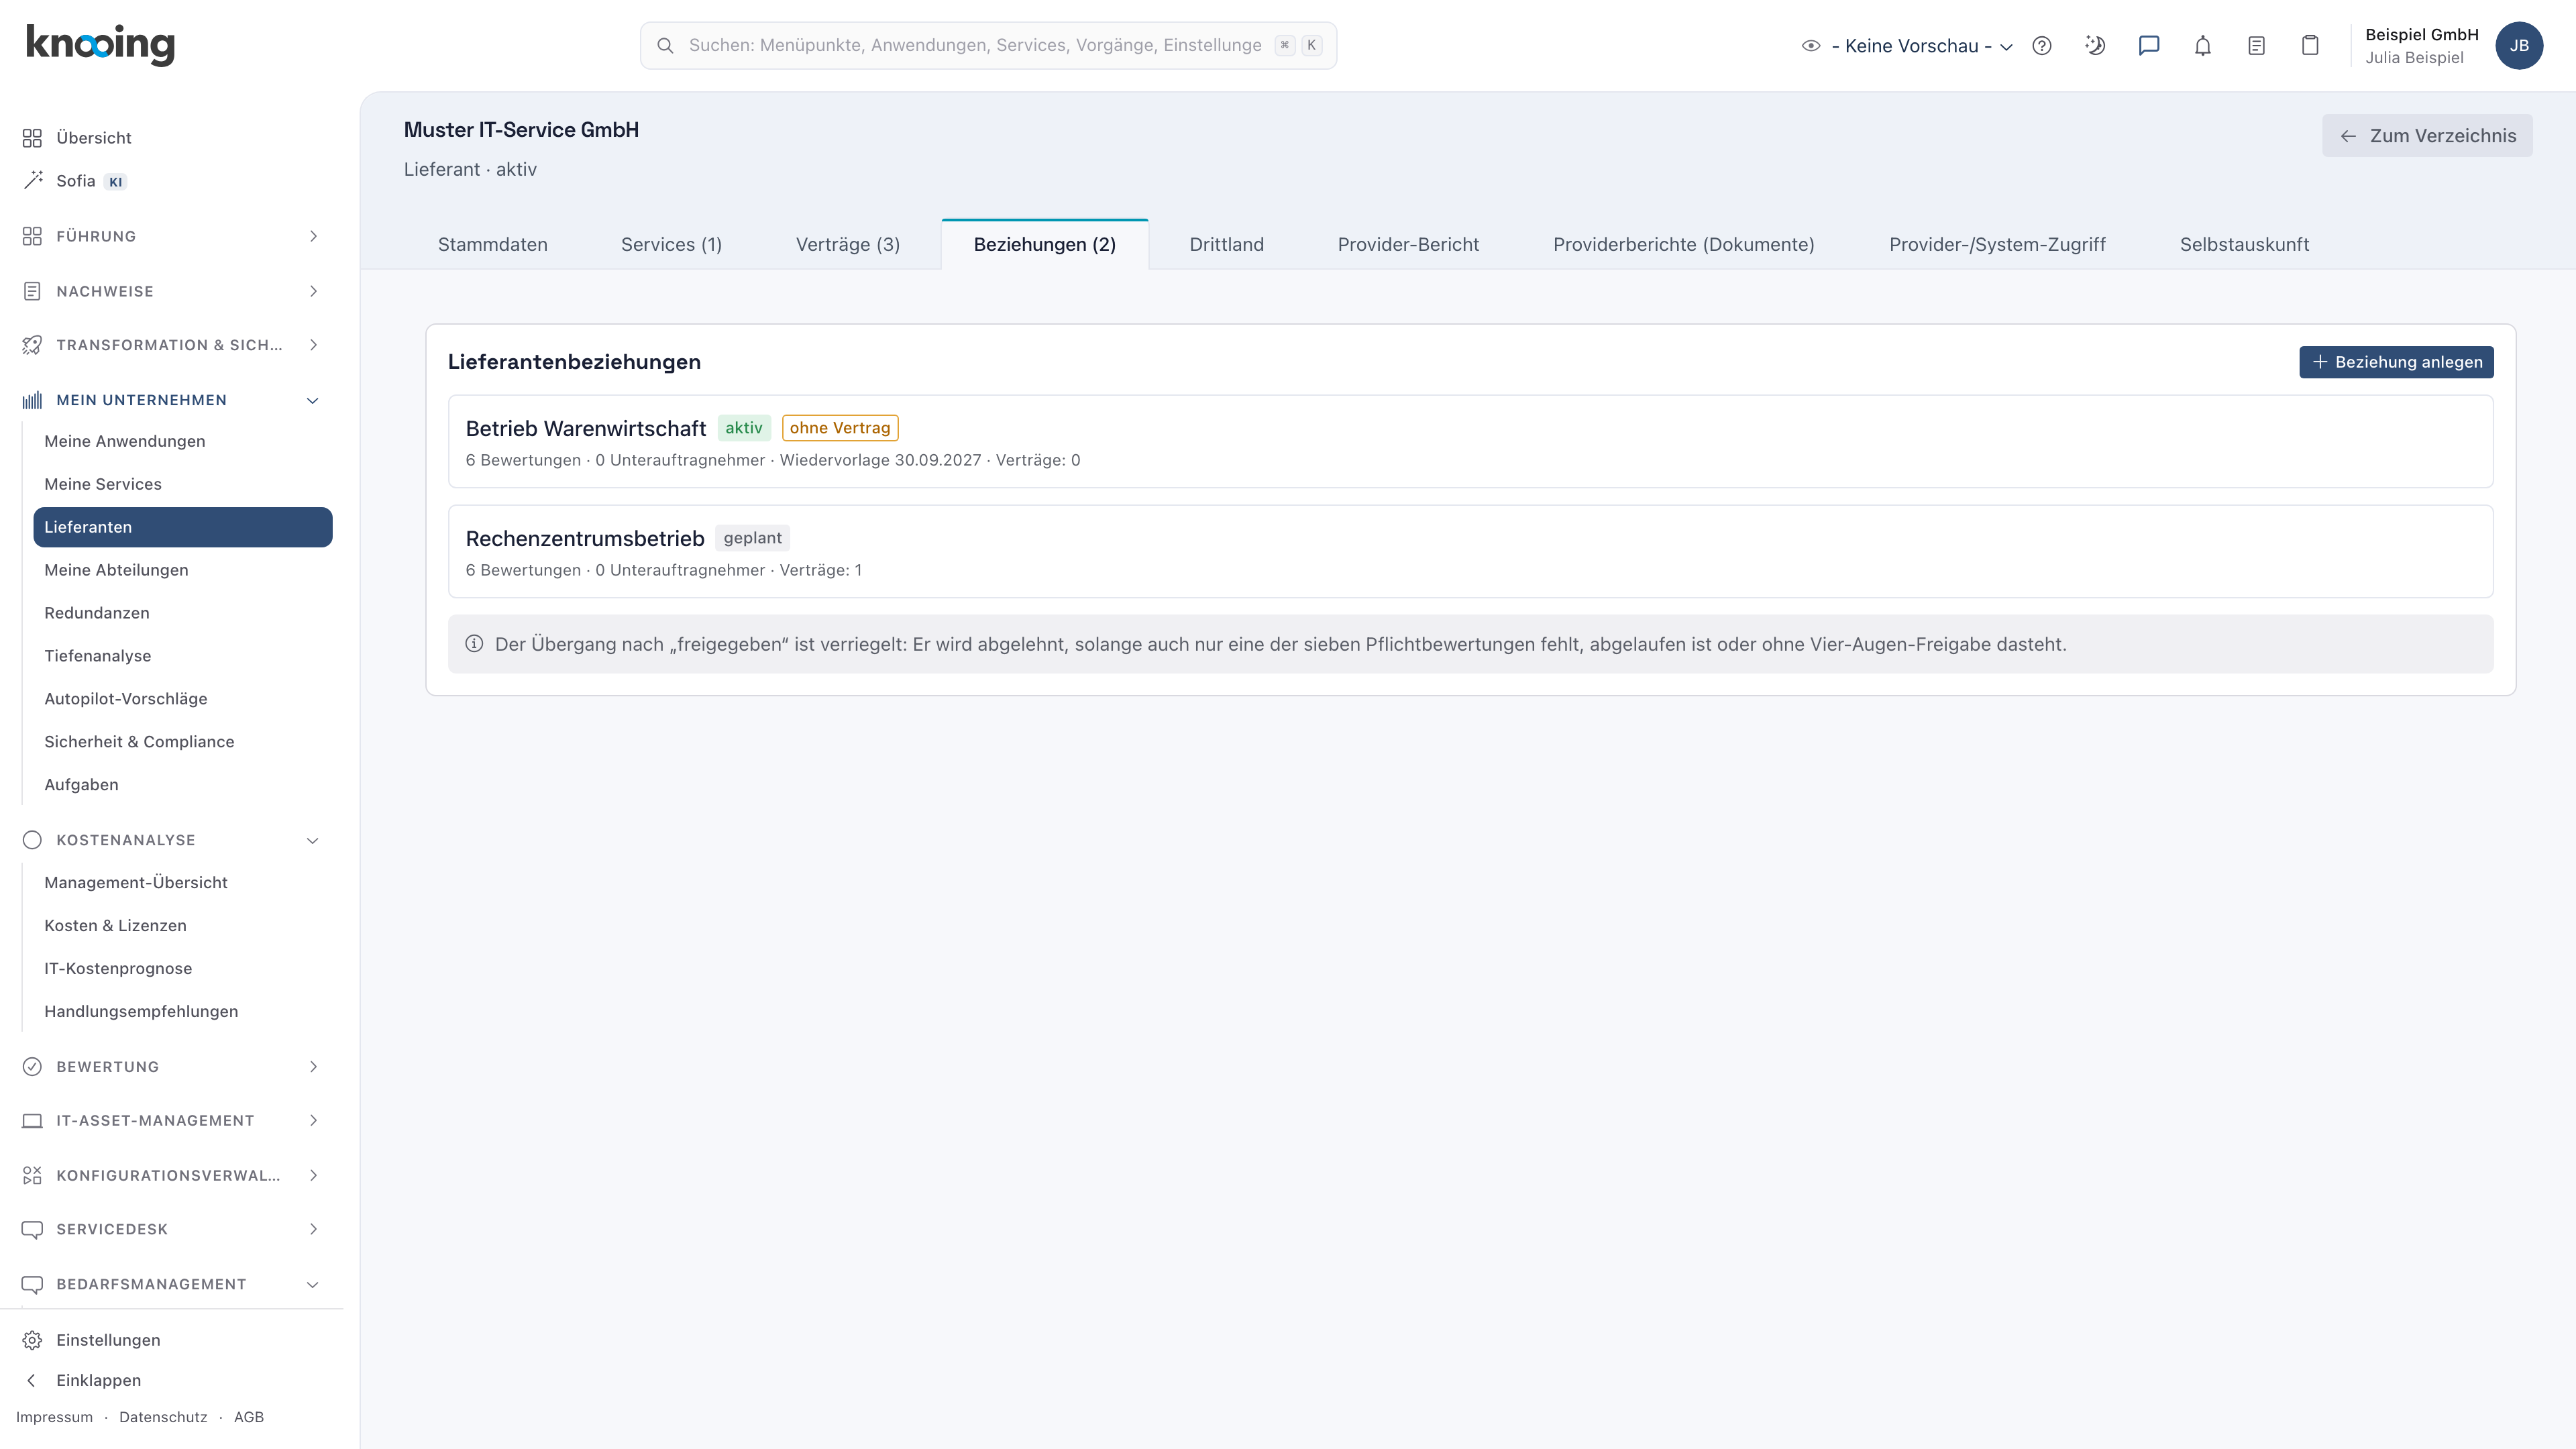Open Tiefenanalyse in sidebar

(182, 656)
